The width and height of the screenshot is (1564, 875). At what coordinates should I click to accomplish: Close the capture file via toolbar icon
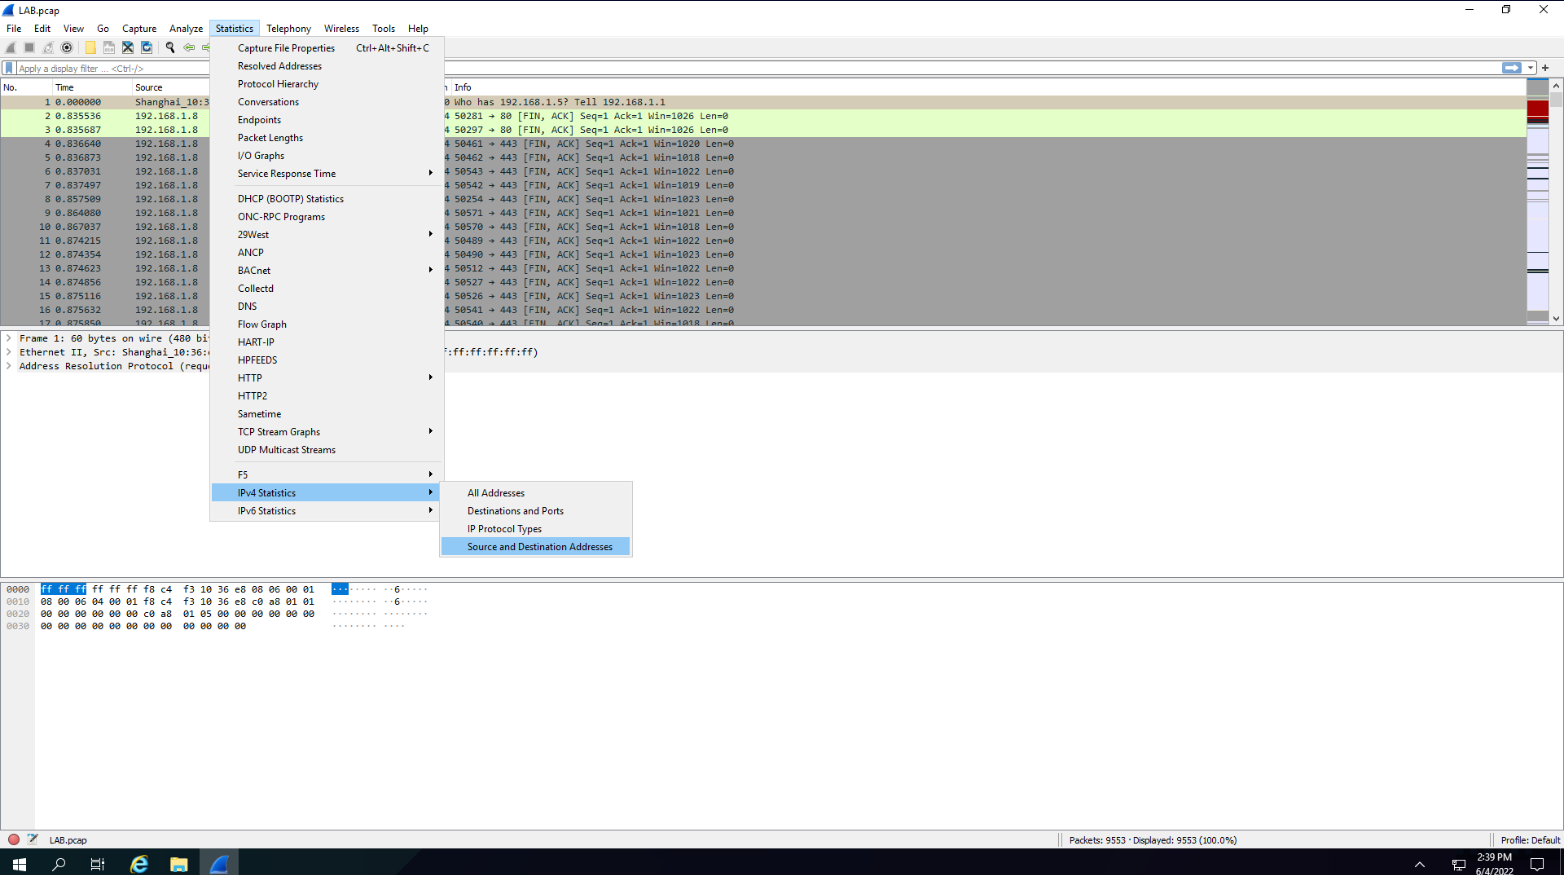[128, 47]
